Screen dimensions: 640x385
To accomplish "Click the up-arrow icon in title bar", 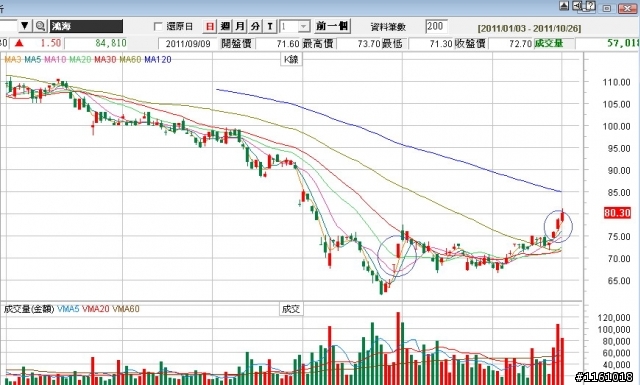I will tap(564, 6).
